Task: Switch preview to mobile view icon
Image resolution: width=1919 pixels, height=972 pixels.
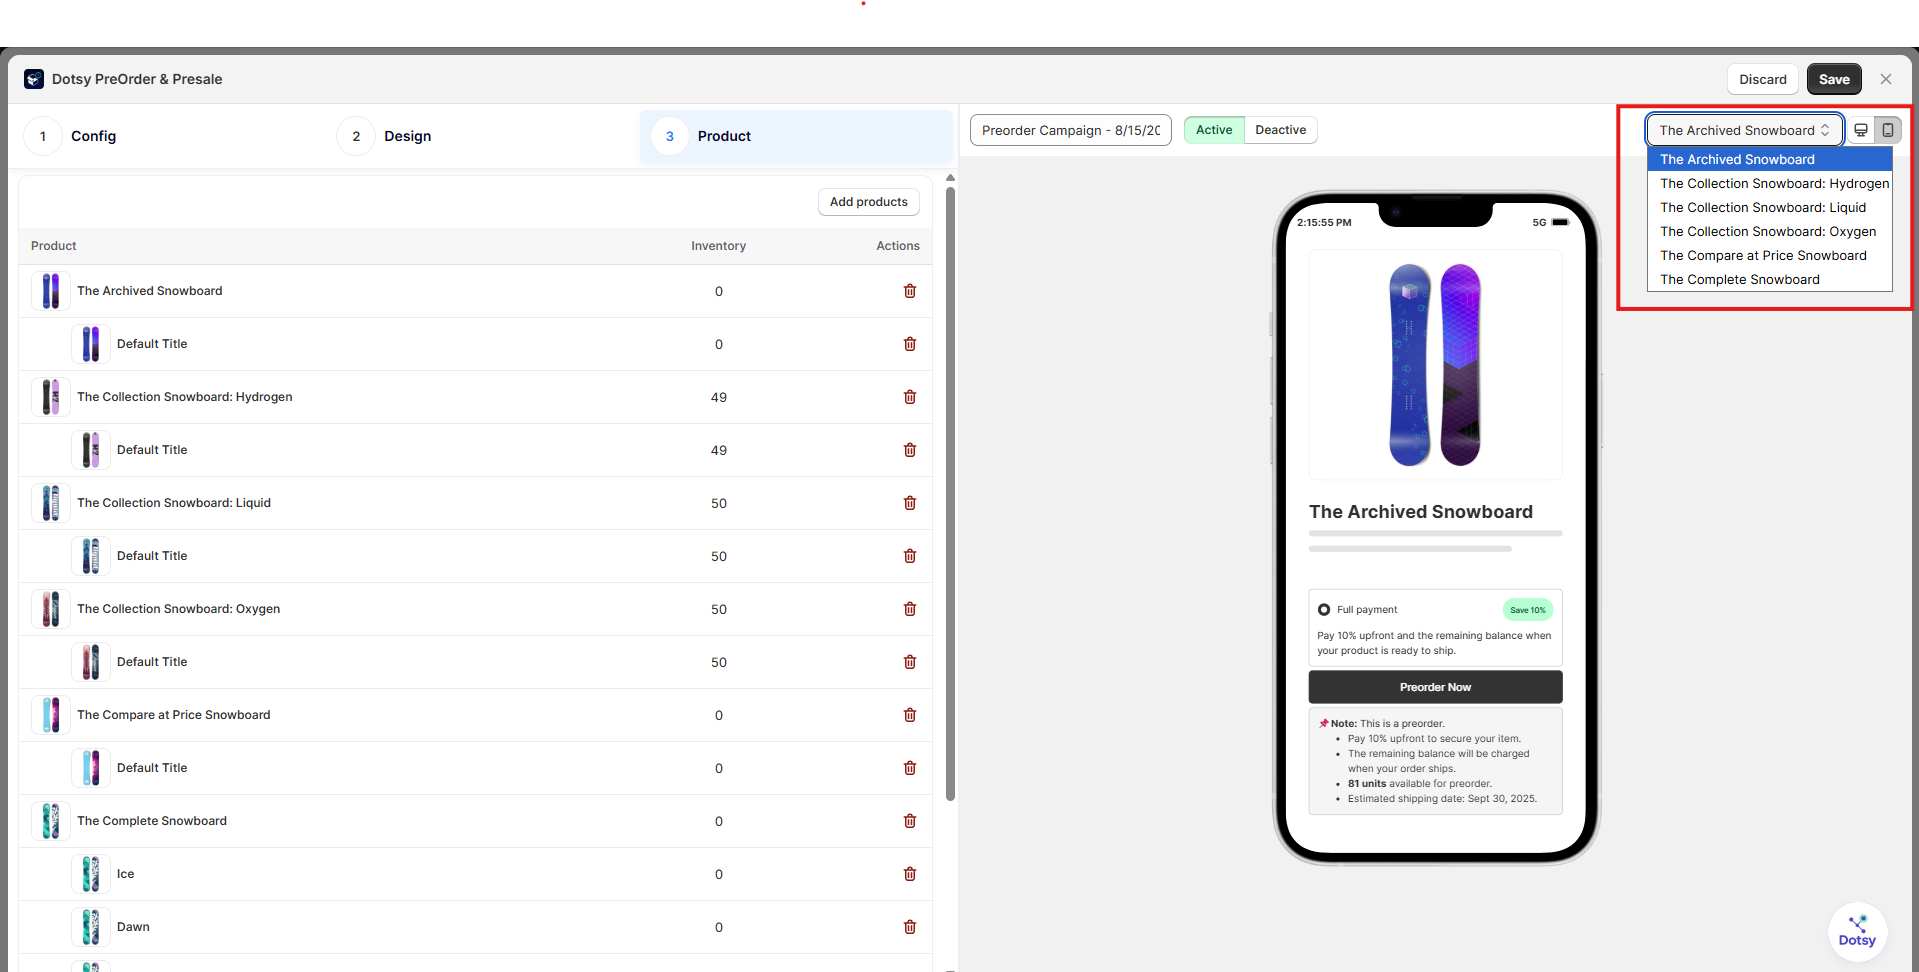Action: [x=1887, y=130]
